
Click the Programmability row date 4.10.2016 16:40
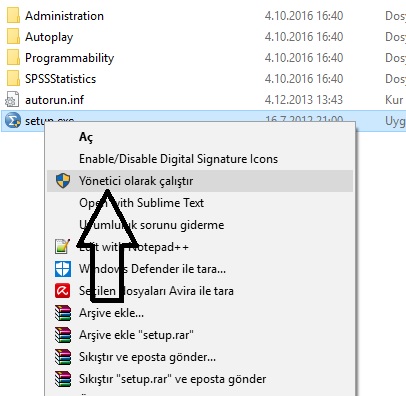click(304, 58)
